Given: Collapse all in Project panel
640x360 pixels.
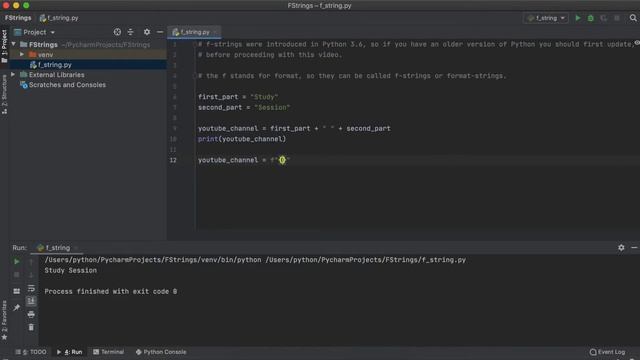Looking at the screenshot, I should 131,32.
